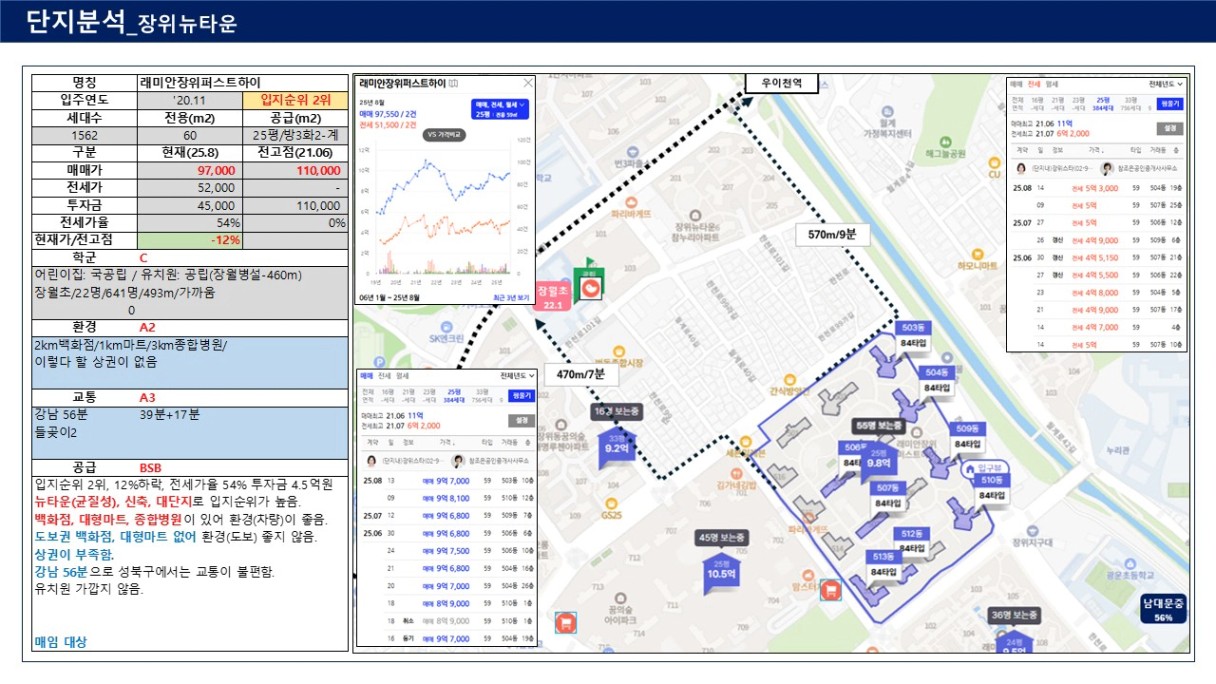Click the 110,000 전고점 sale price cell

click(295, 171)
